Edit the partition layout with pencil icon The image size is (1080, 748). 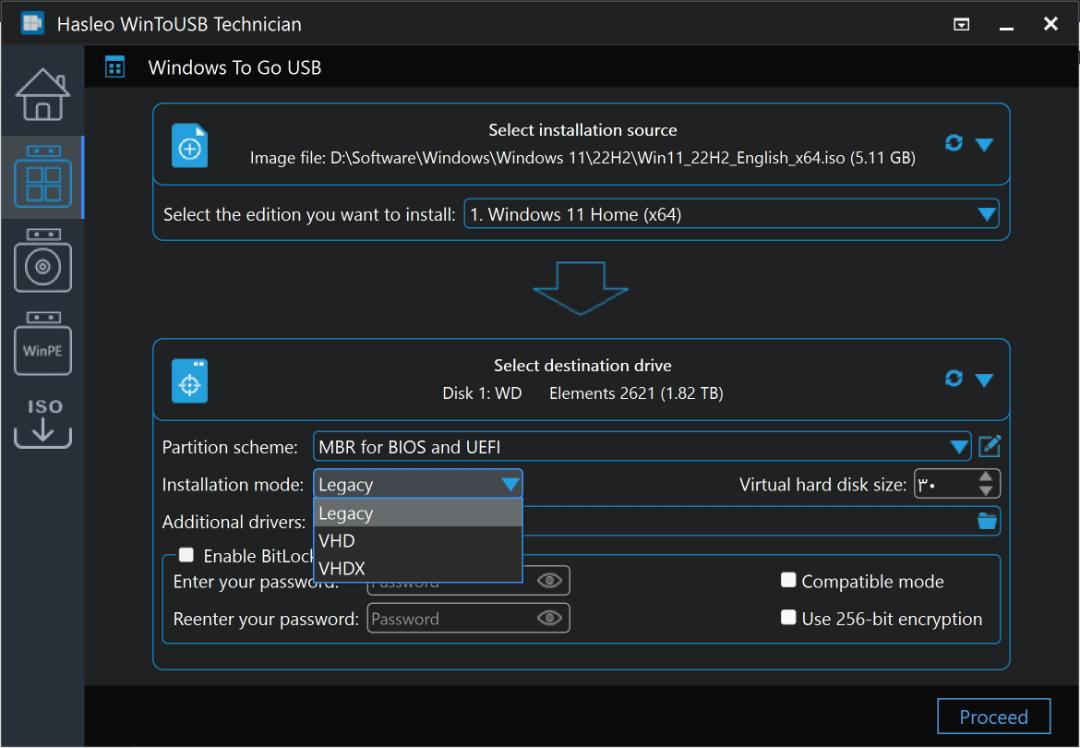click(x=989, y=446)
